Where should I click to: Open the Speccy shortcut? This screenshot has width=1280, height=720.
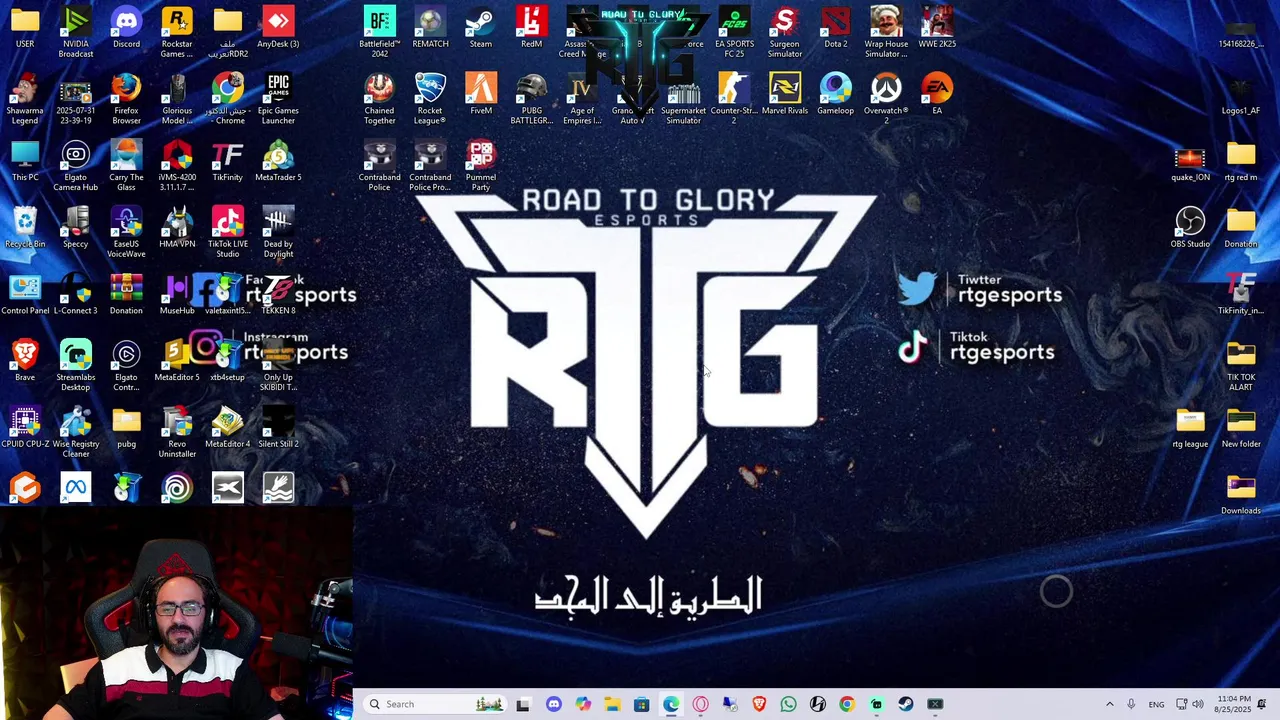tap(76, 228)
